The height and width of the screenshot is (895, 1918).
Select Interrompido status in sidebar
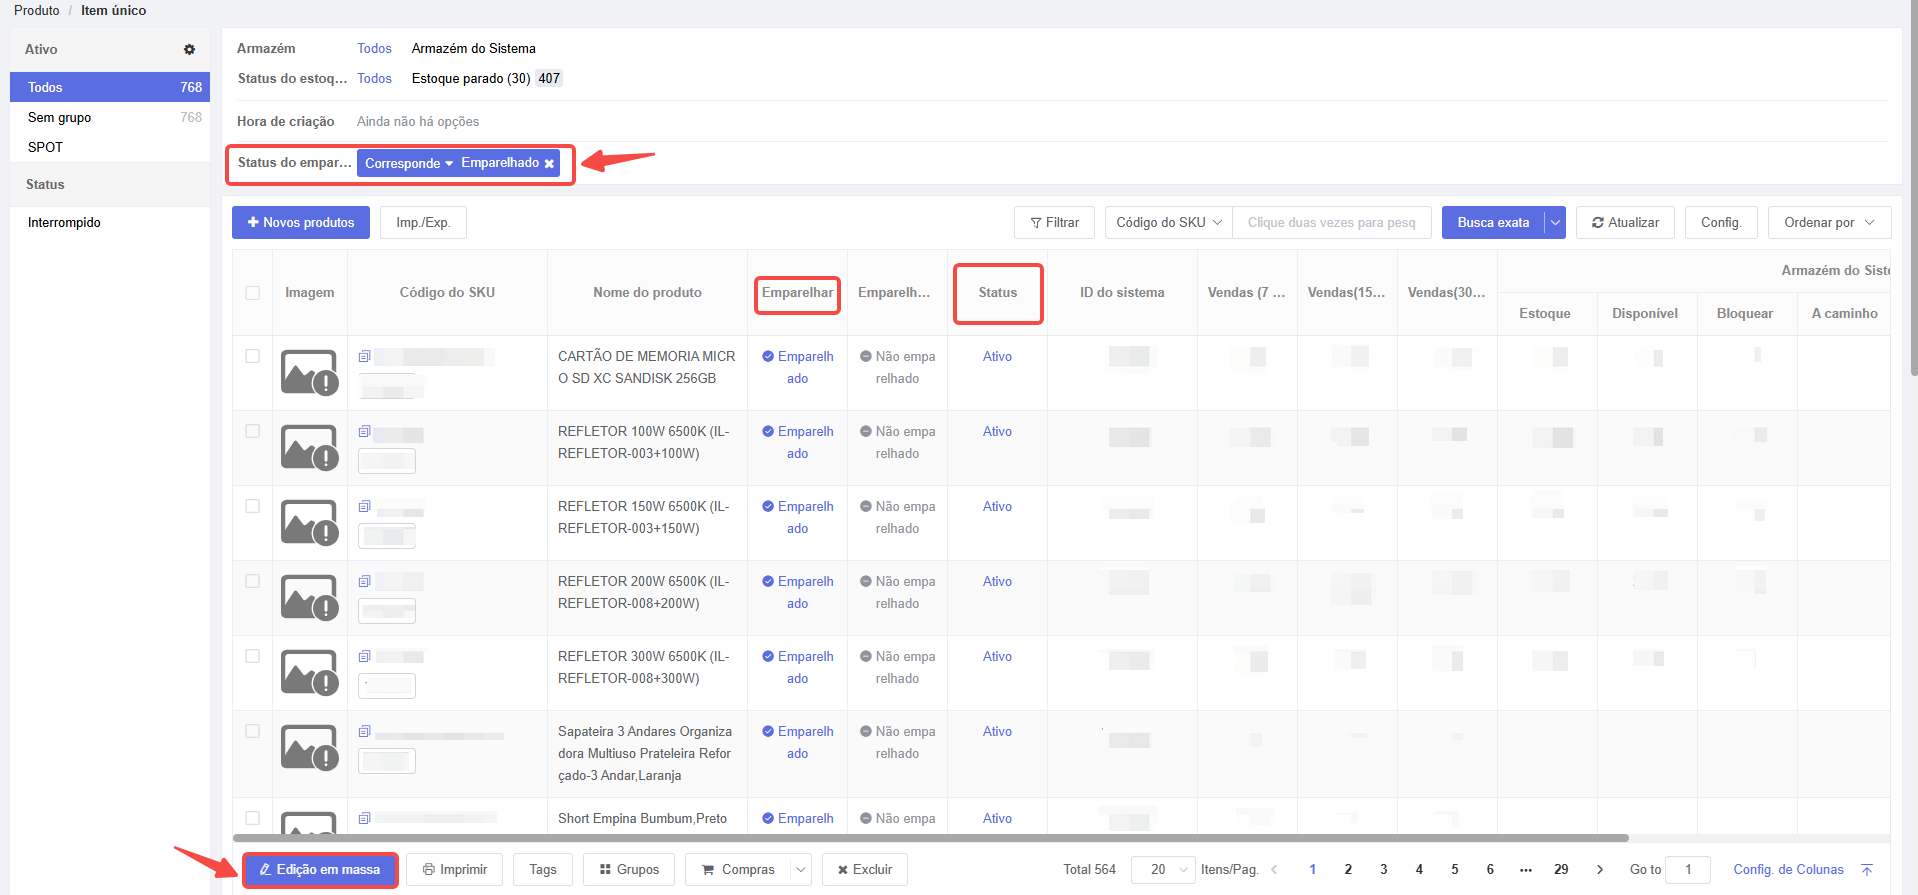click(64, 222)
